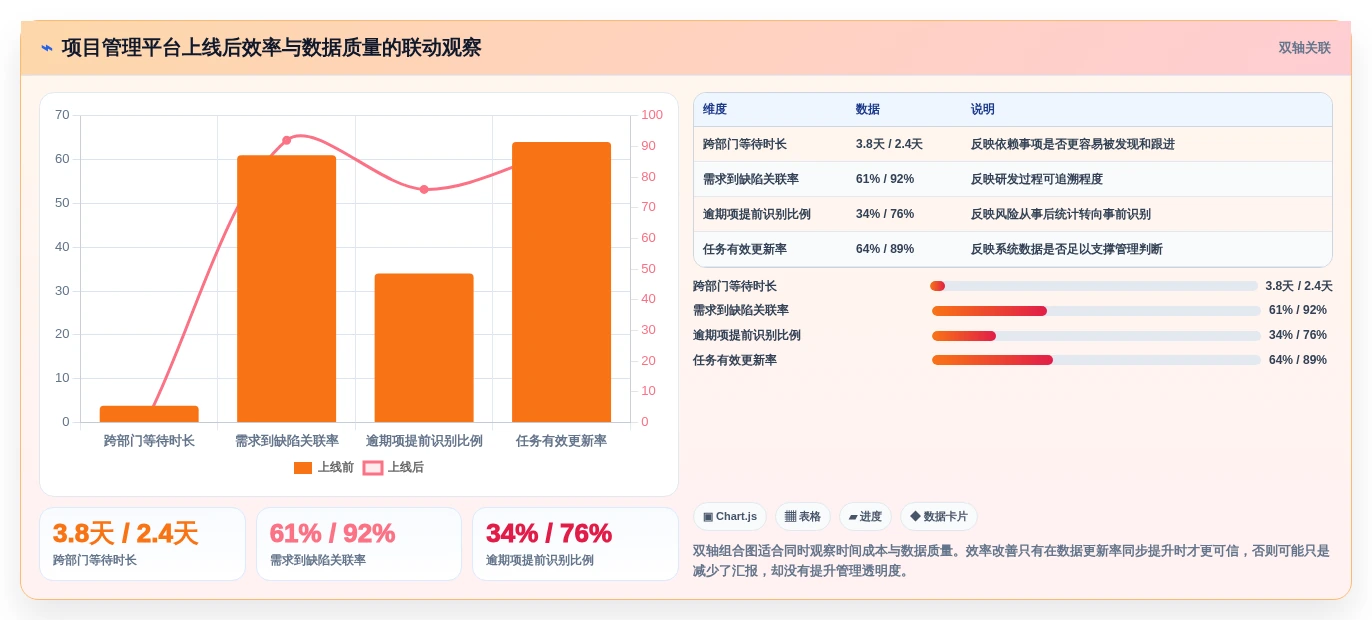1372x620 pixels.
Task: Click the right axis value 100
Action: (x=652, y=115)
